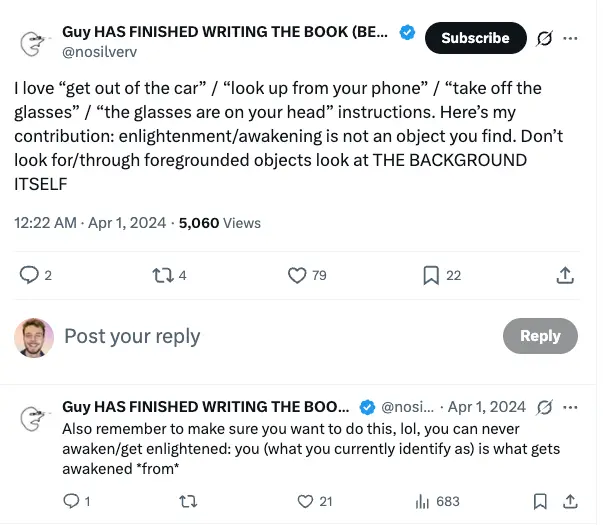The height and width of the screenshot is (525, 603).
Task: Open the 12:22 AM Apr 1, 2024 timestamp
Action: (90, 223)
